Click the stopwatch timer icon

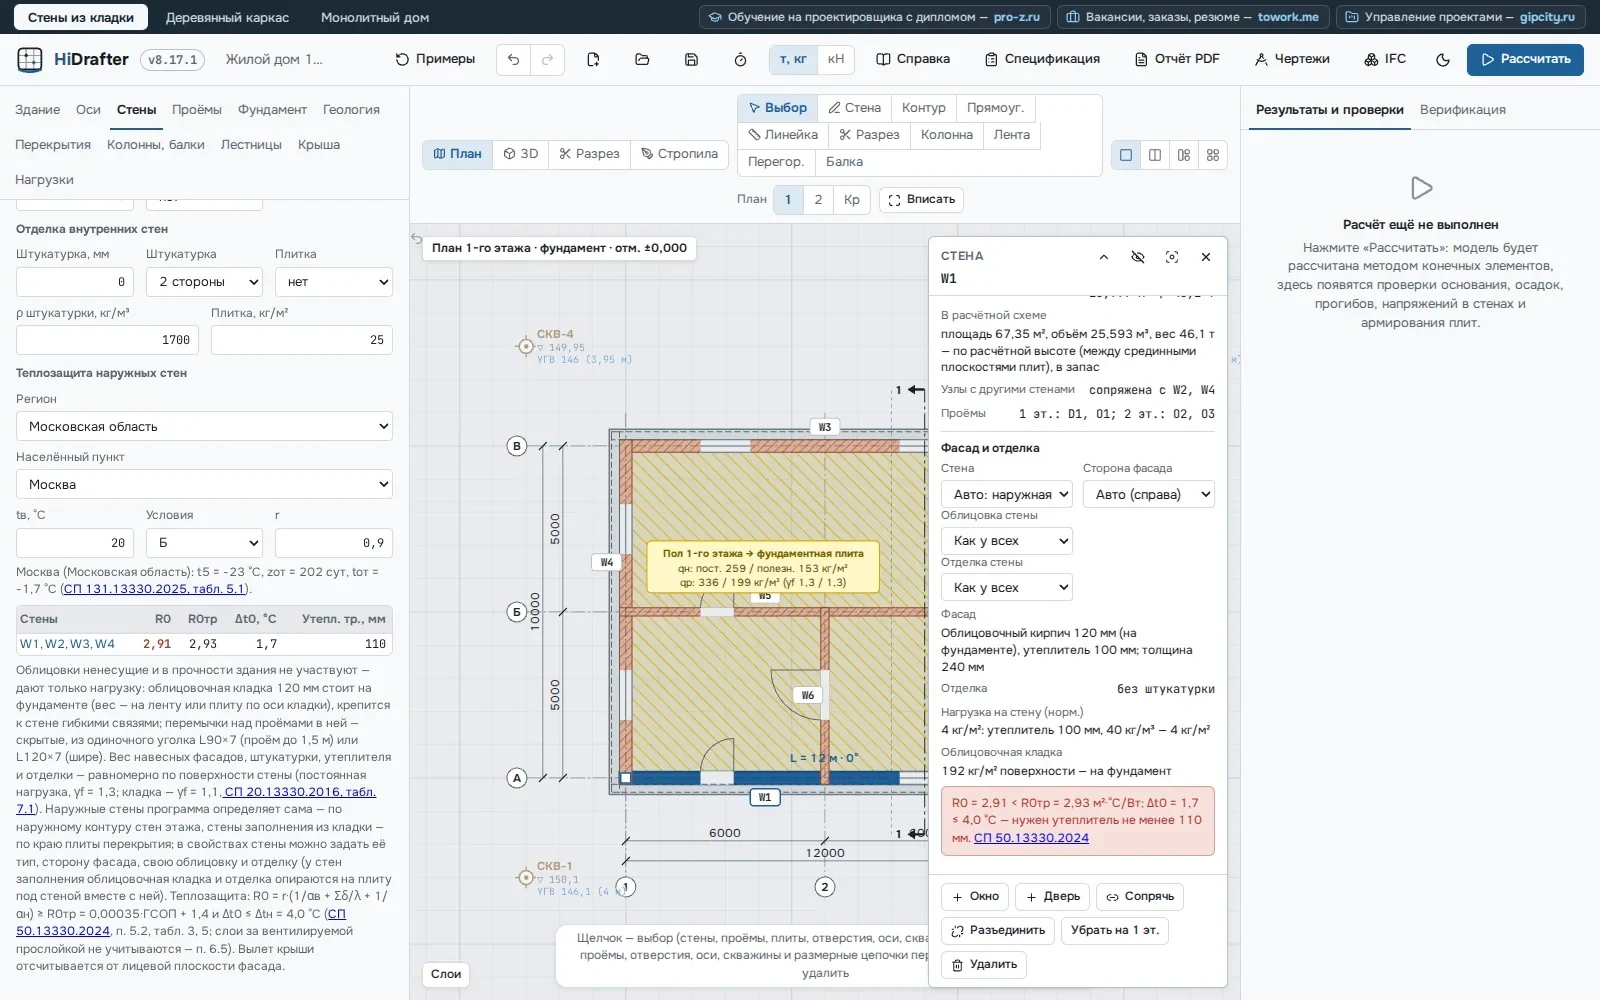point(740,59)
